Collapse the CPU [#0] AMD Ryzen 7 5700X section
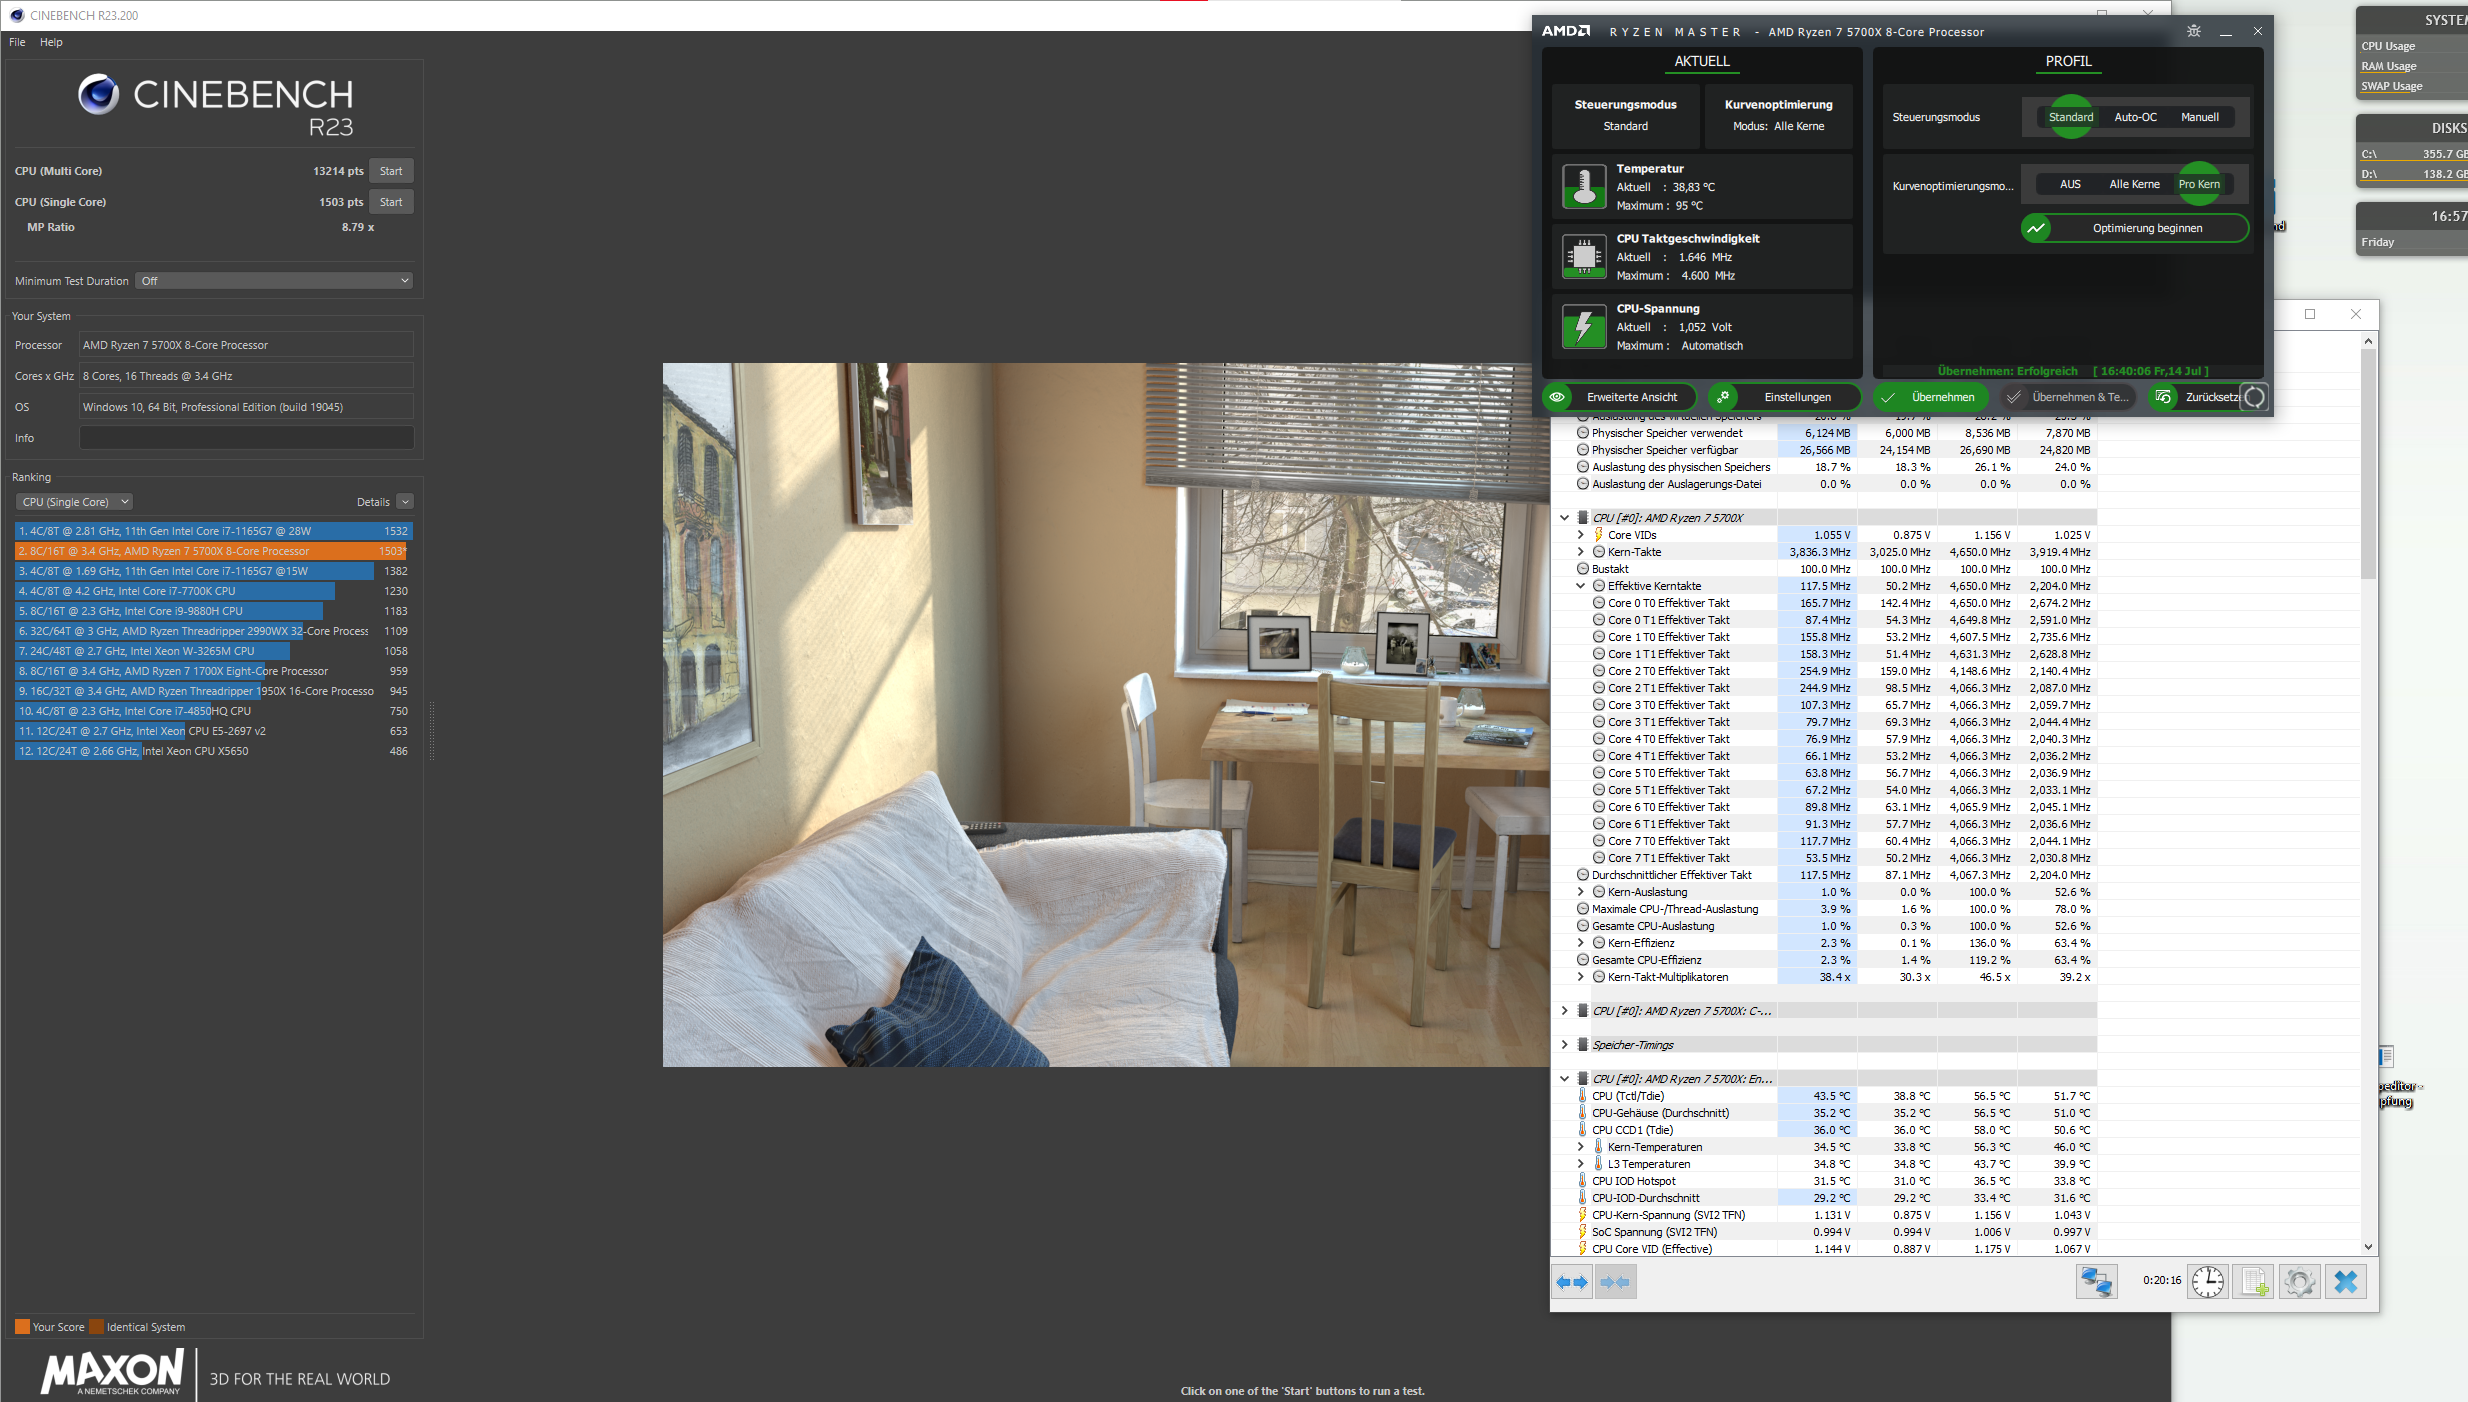This screenshot has height=1402, width=2468. click(x=1565, y=518)
